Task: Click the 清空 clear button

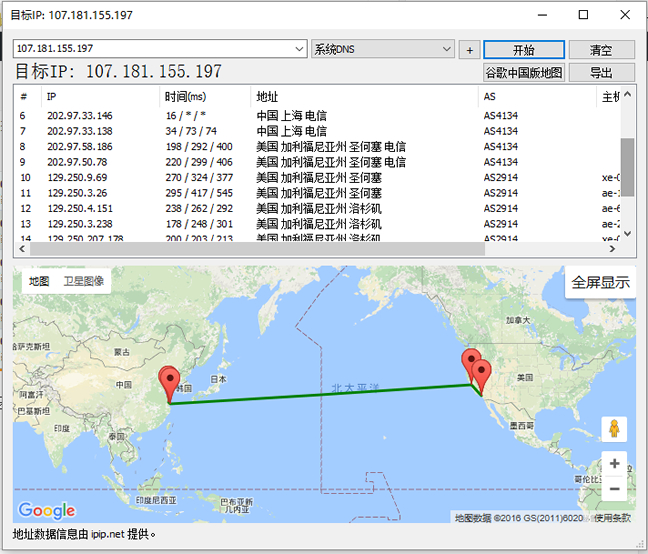Action: (601, 50)
